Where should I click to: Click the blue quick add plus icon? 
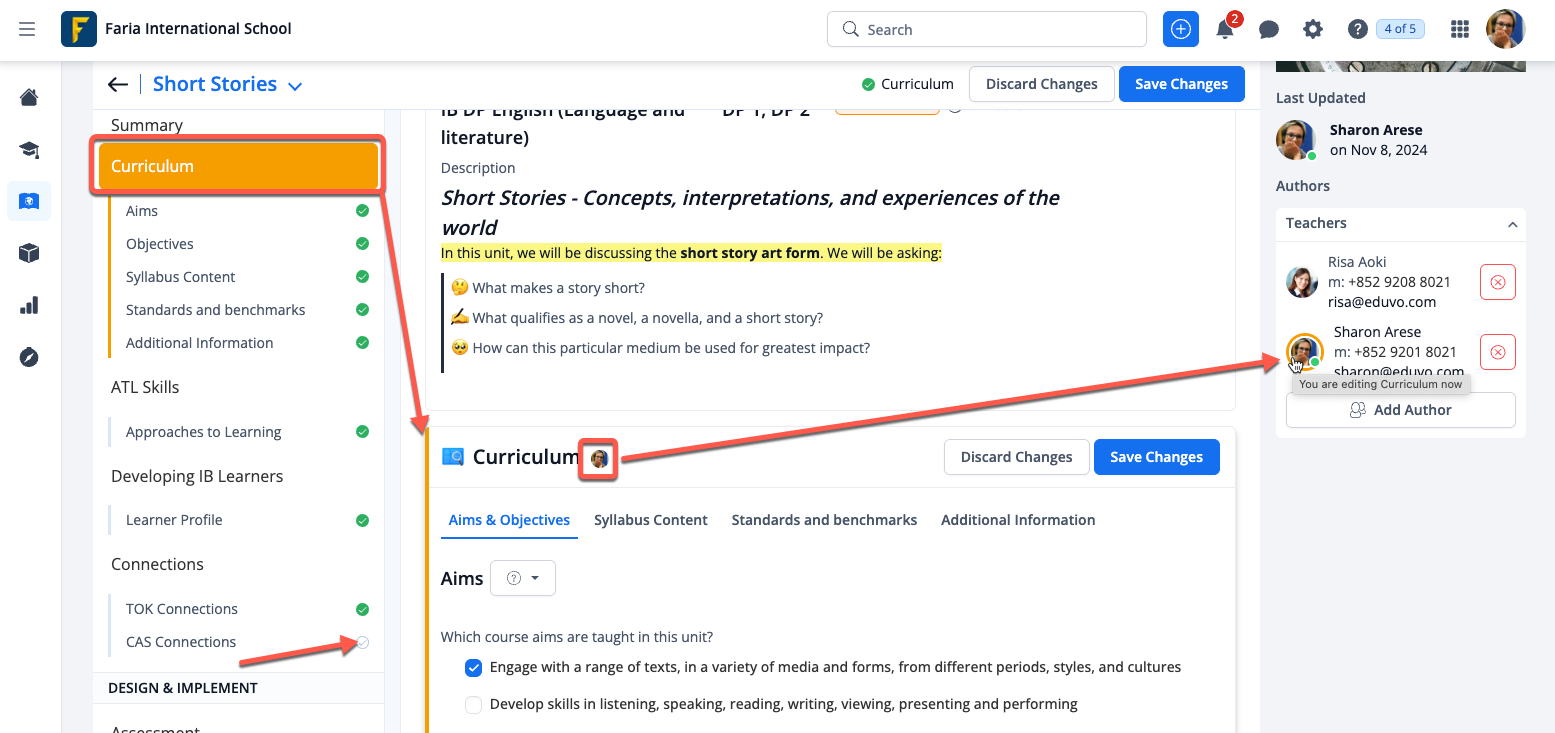click(1180, 29)
